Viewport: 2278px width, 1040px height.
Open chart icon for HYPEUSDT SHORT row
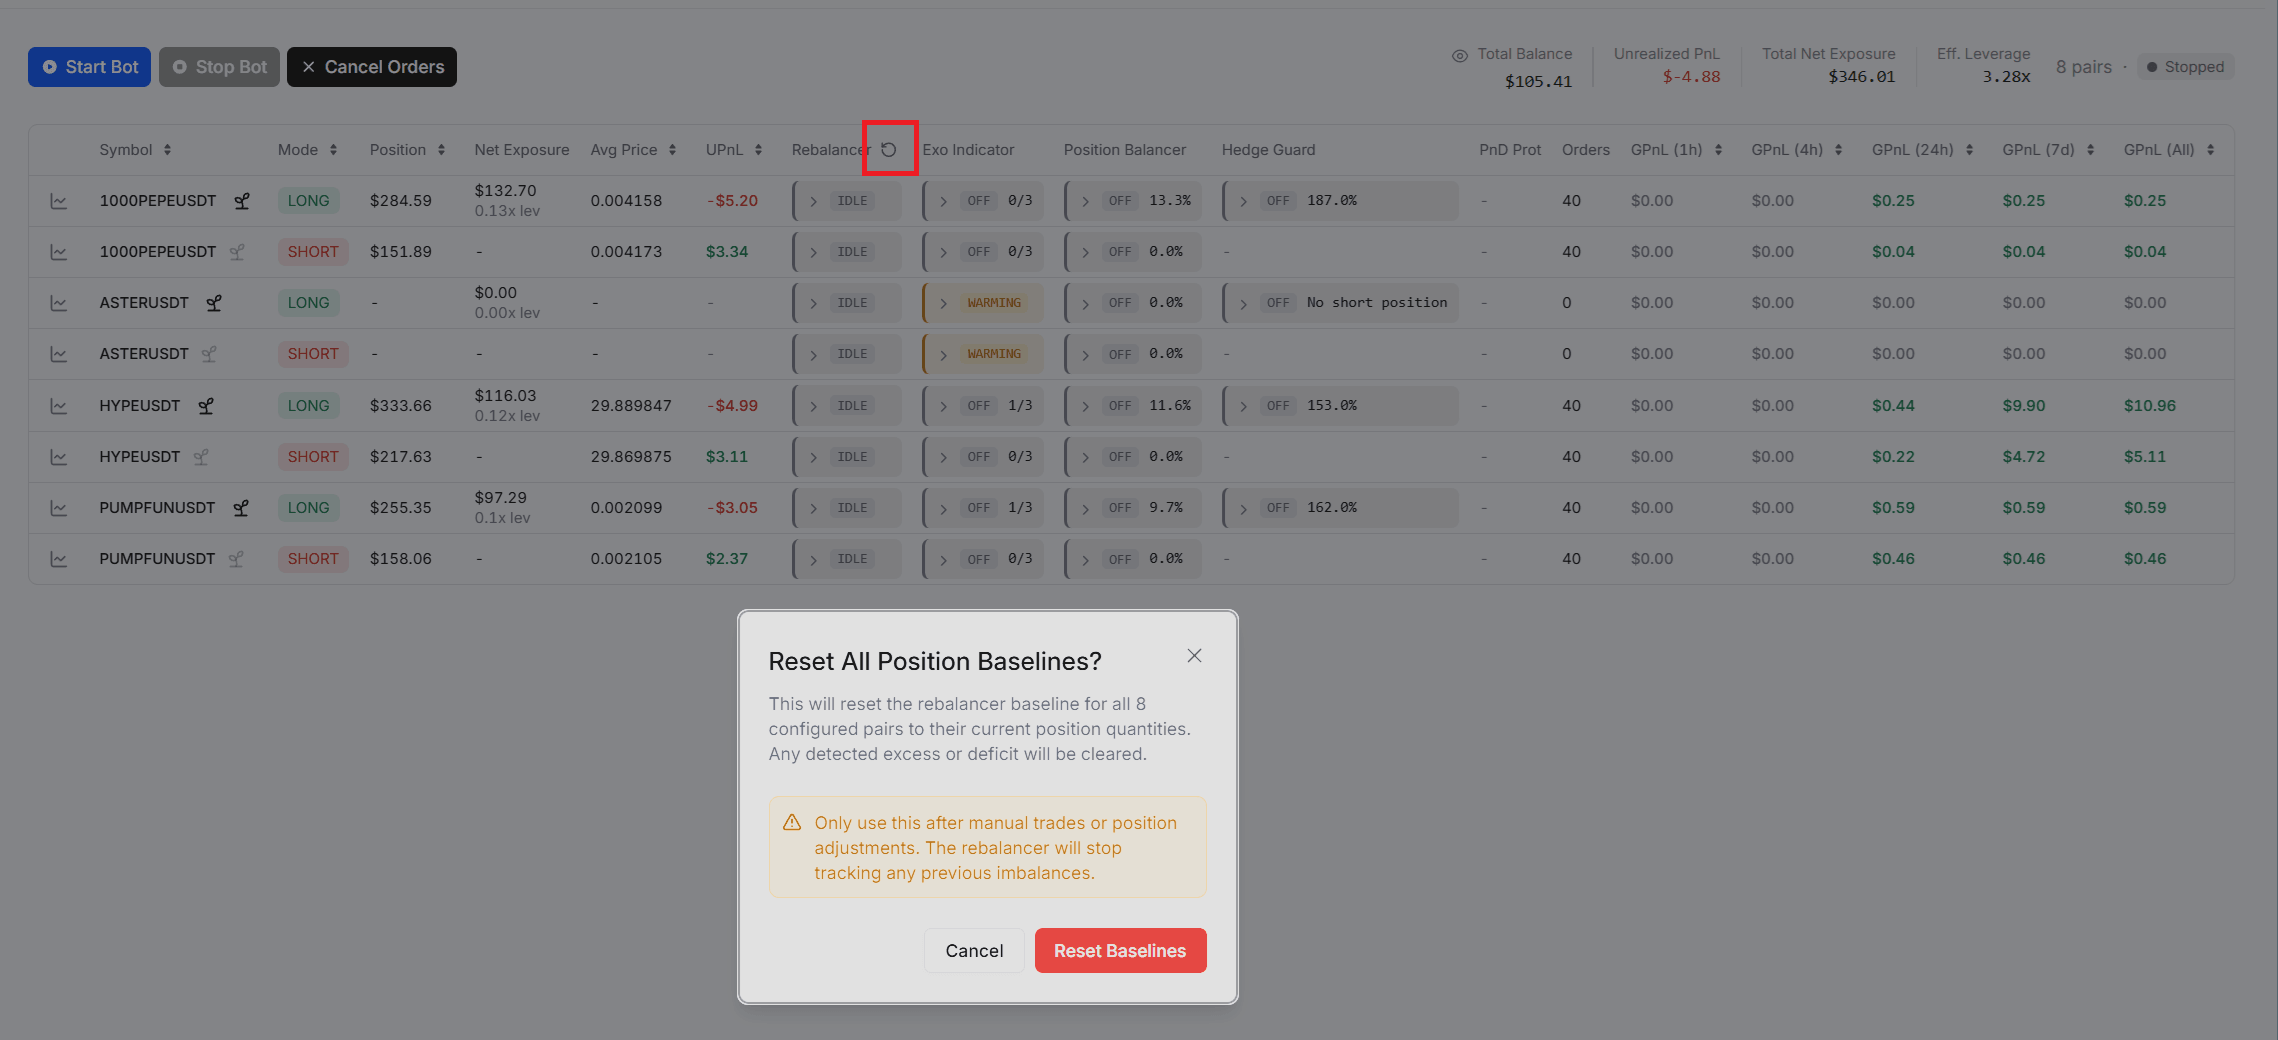pos(59,457)
